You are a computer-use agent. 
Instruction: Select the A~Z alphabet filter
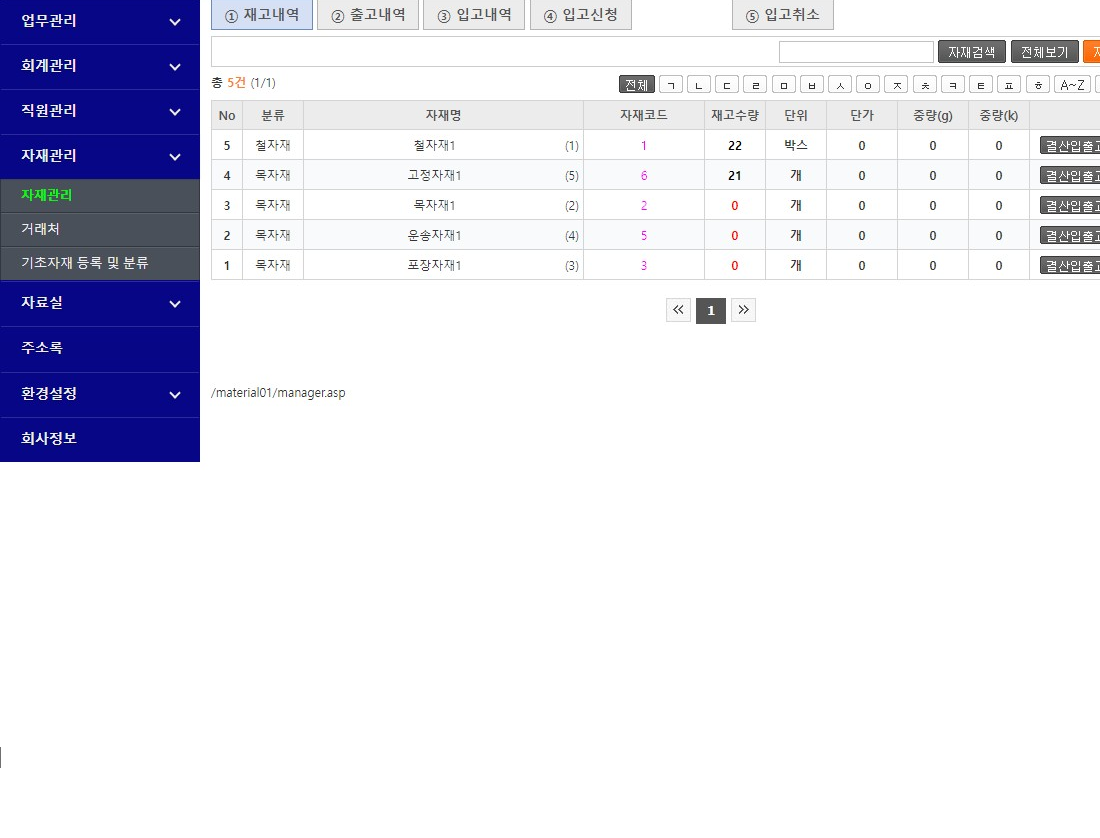coord(1073,85)
